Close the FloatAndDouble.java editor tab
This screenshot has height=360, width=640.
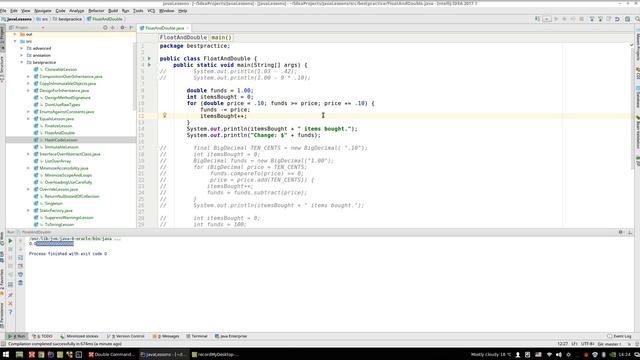coord(188,28)
